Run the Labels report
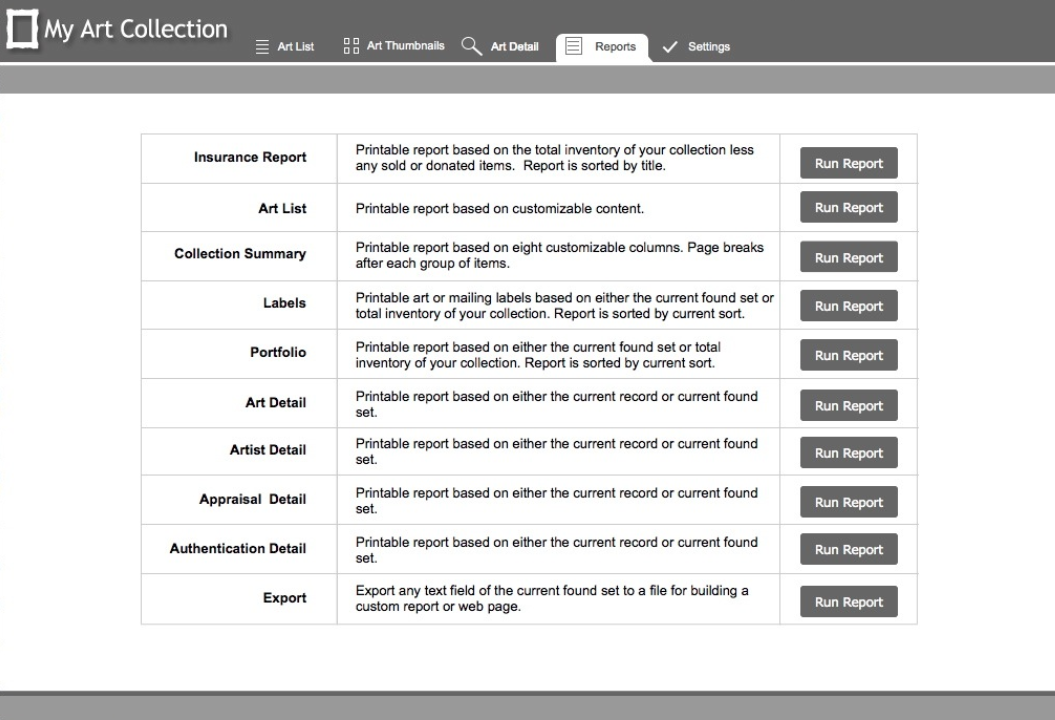The width and height of the screenshot is (1055, 720). pyautogui.click(x=848, y=305)
